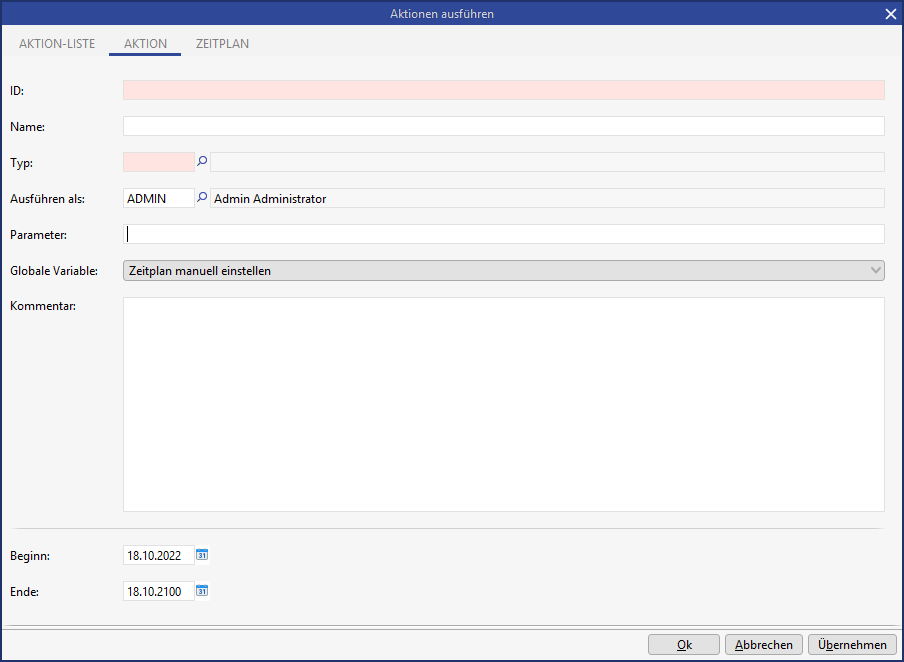Image resolution: width=904 pixels, height=662 pixels.
Task: Select the AKTION tab
Action: click(145, 44)
